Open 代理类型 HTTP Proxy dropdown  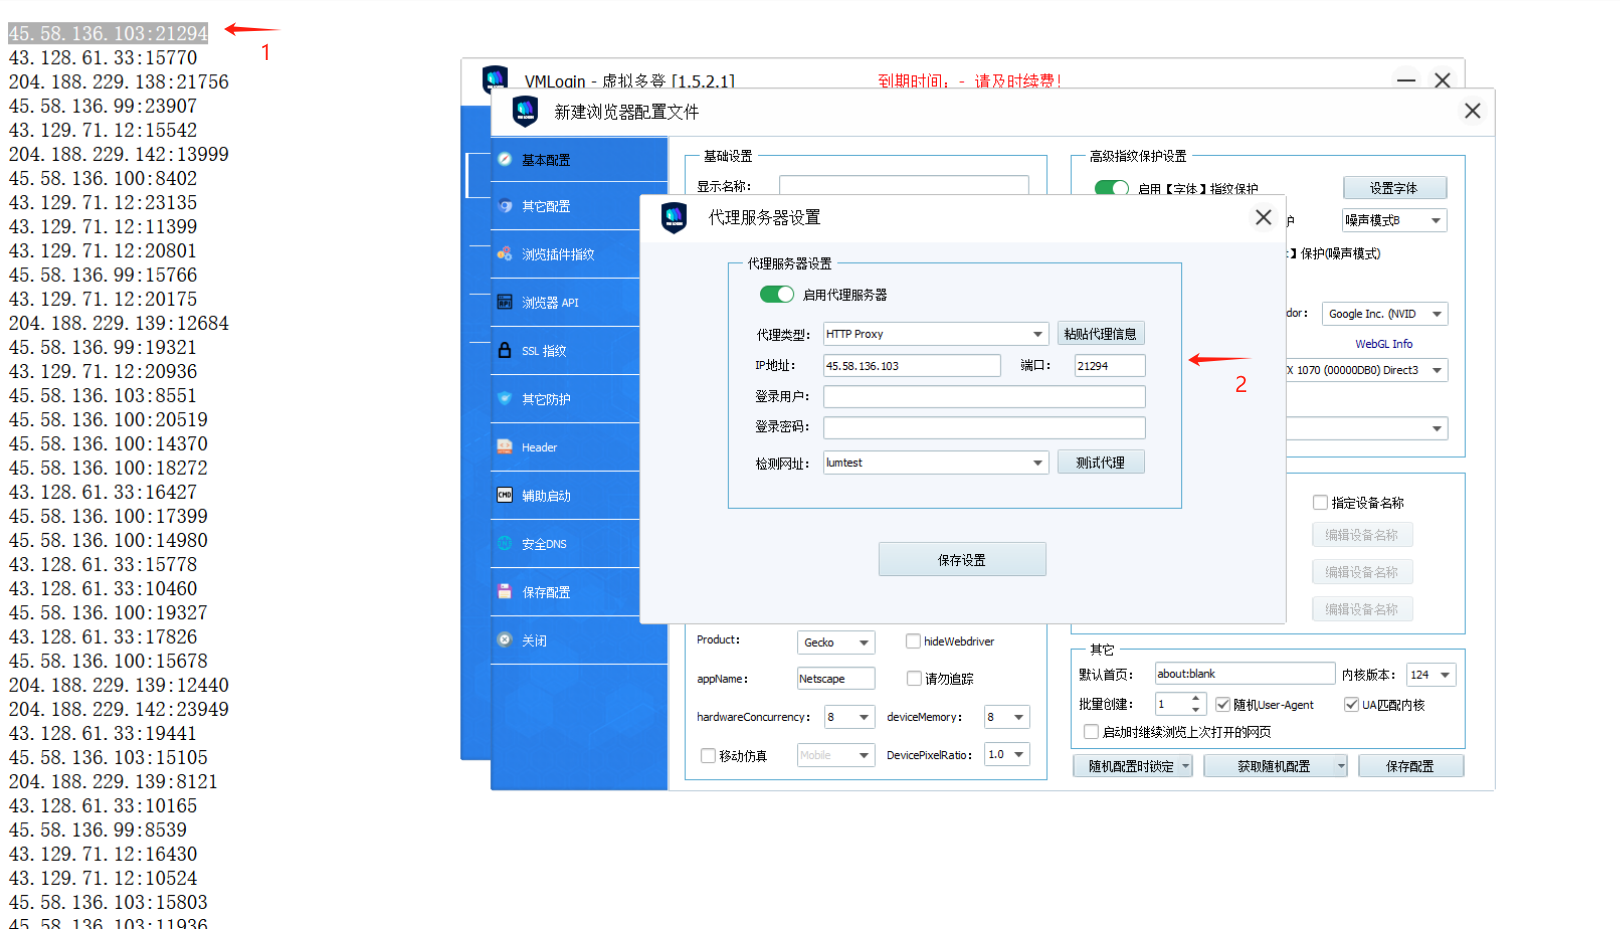click(x=935, y=334)
